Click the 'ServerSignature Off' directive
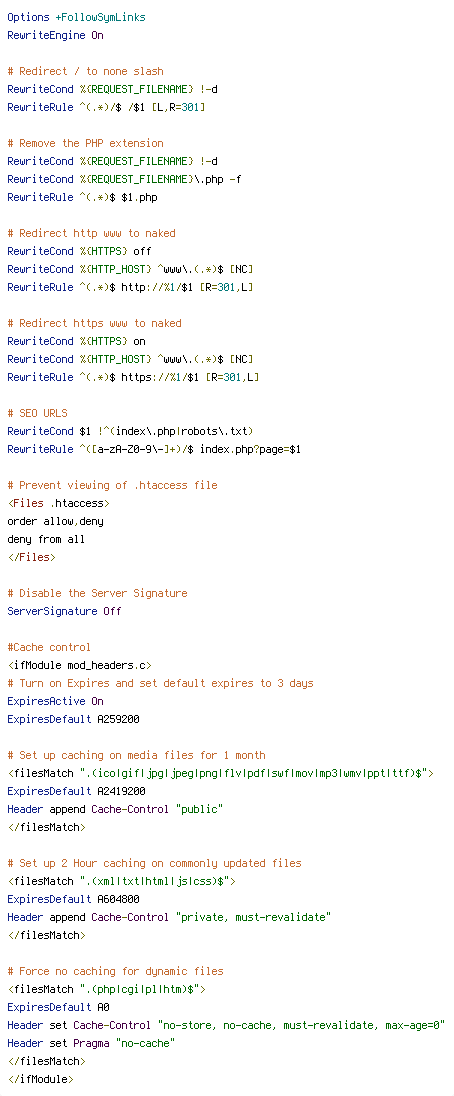 pyautogui.click(x=64, y=612)
